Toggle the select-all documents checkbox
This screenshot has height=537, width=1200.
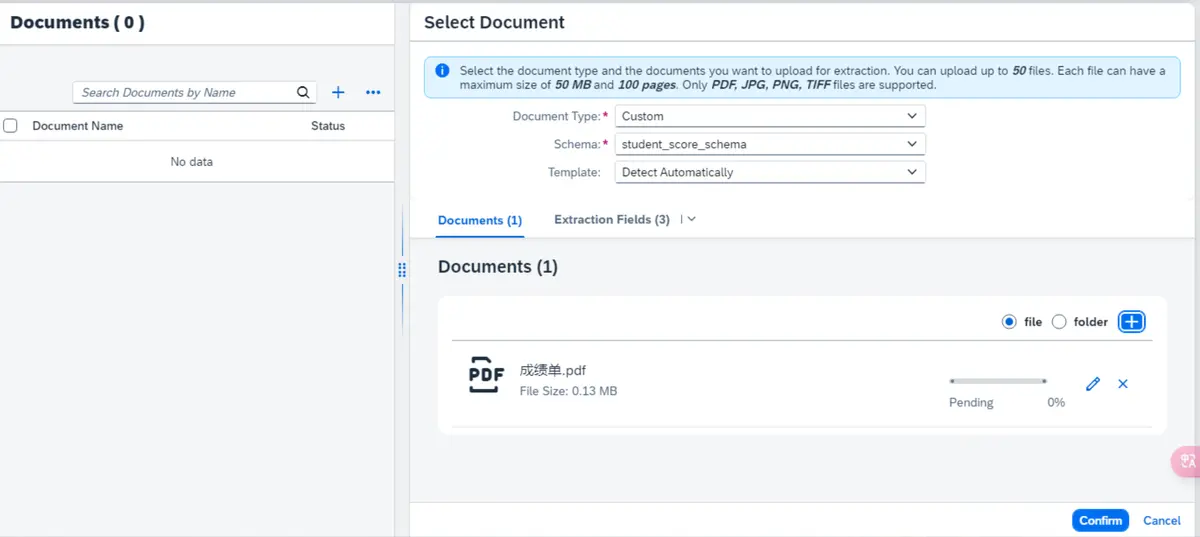click(11, 126)
